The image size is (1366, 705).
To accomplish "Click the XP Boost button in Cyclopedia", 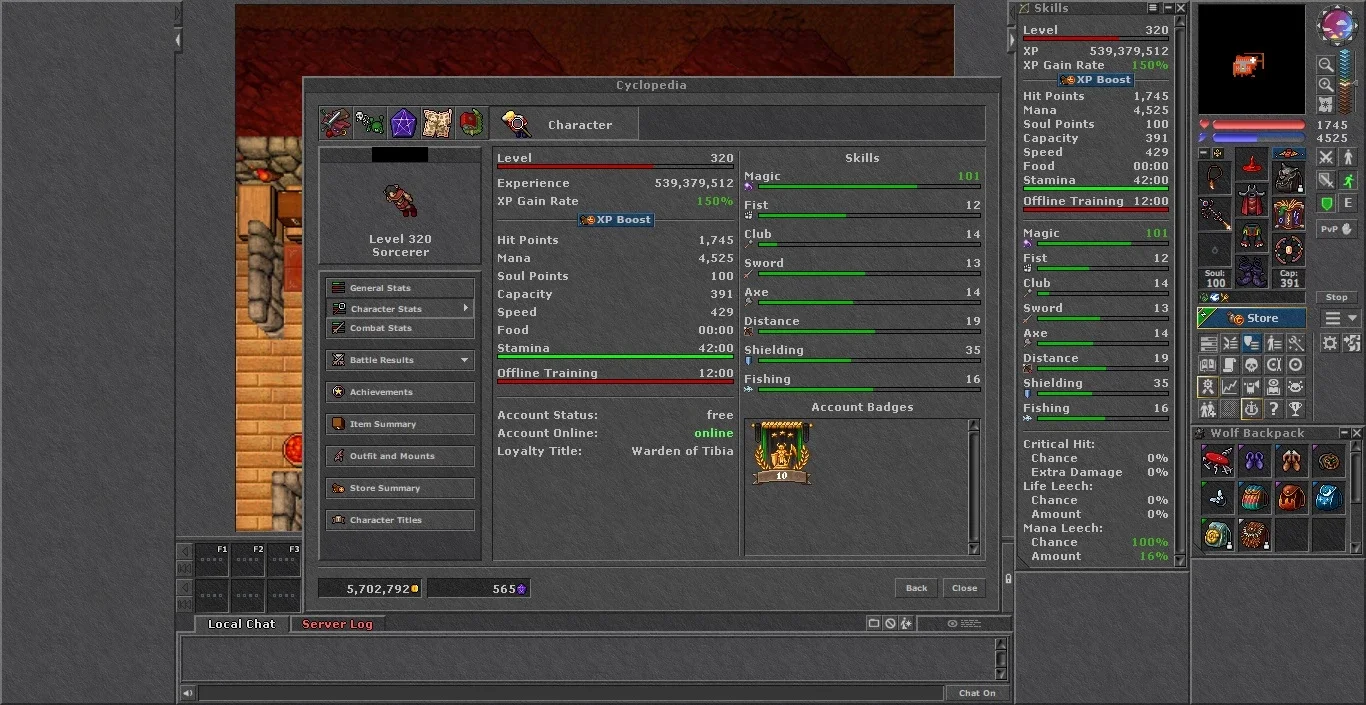I will (616, 220).
